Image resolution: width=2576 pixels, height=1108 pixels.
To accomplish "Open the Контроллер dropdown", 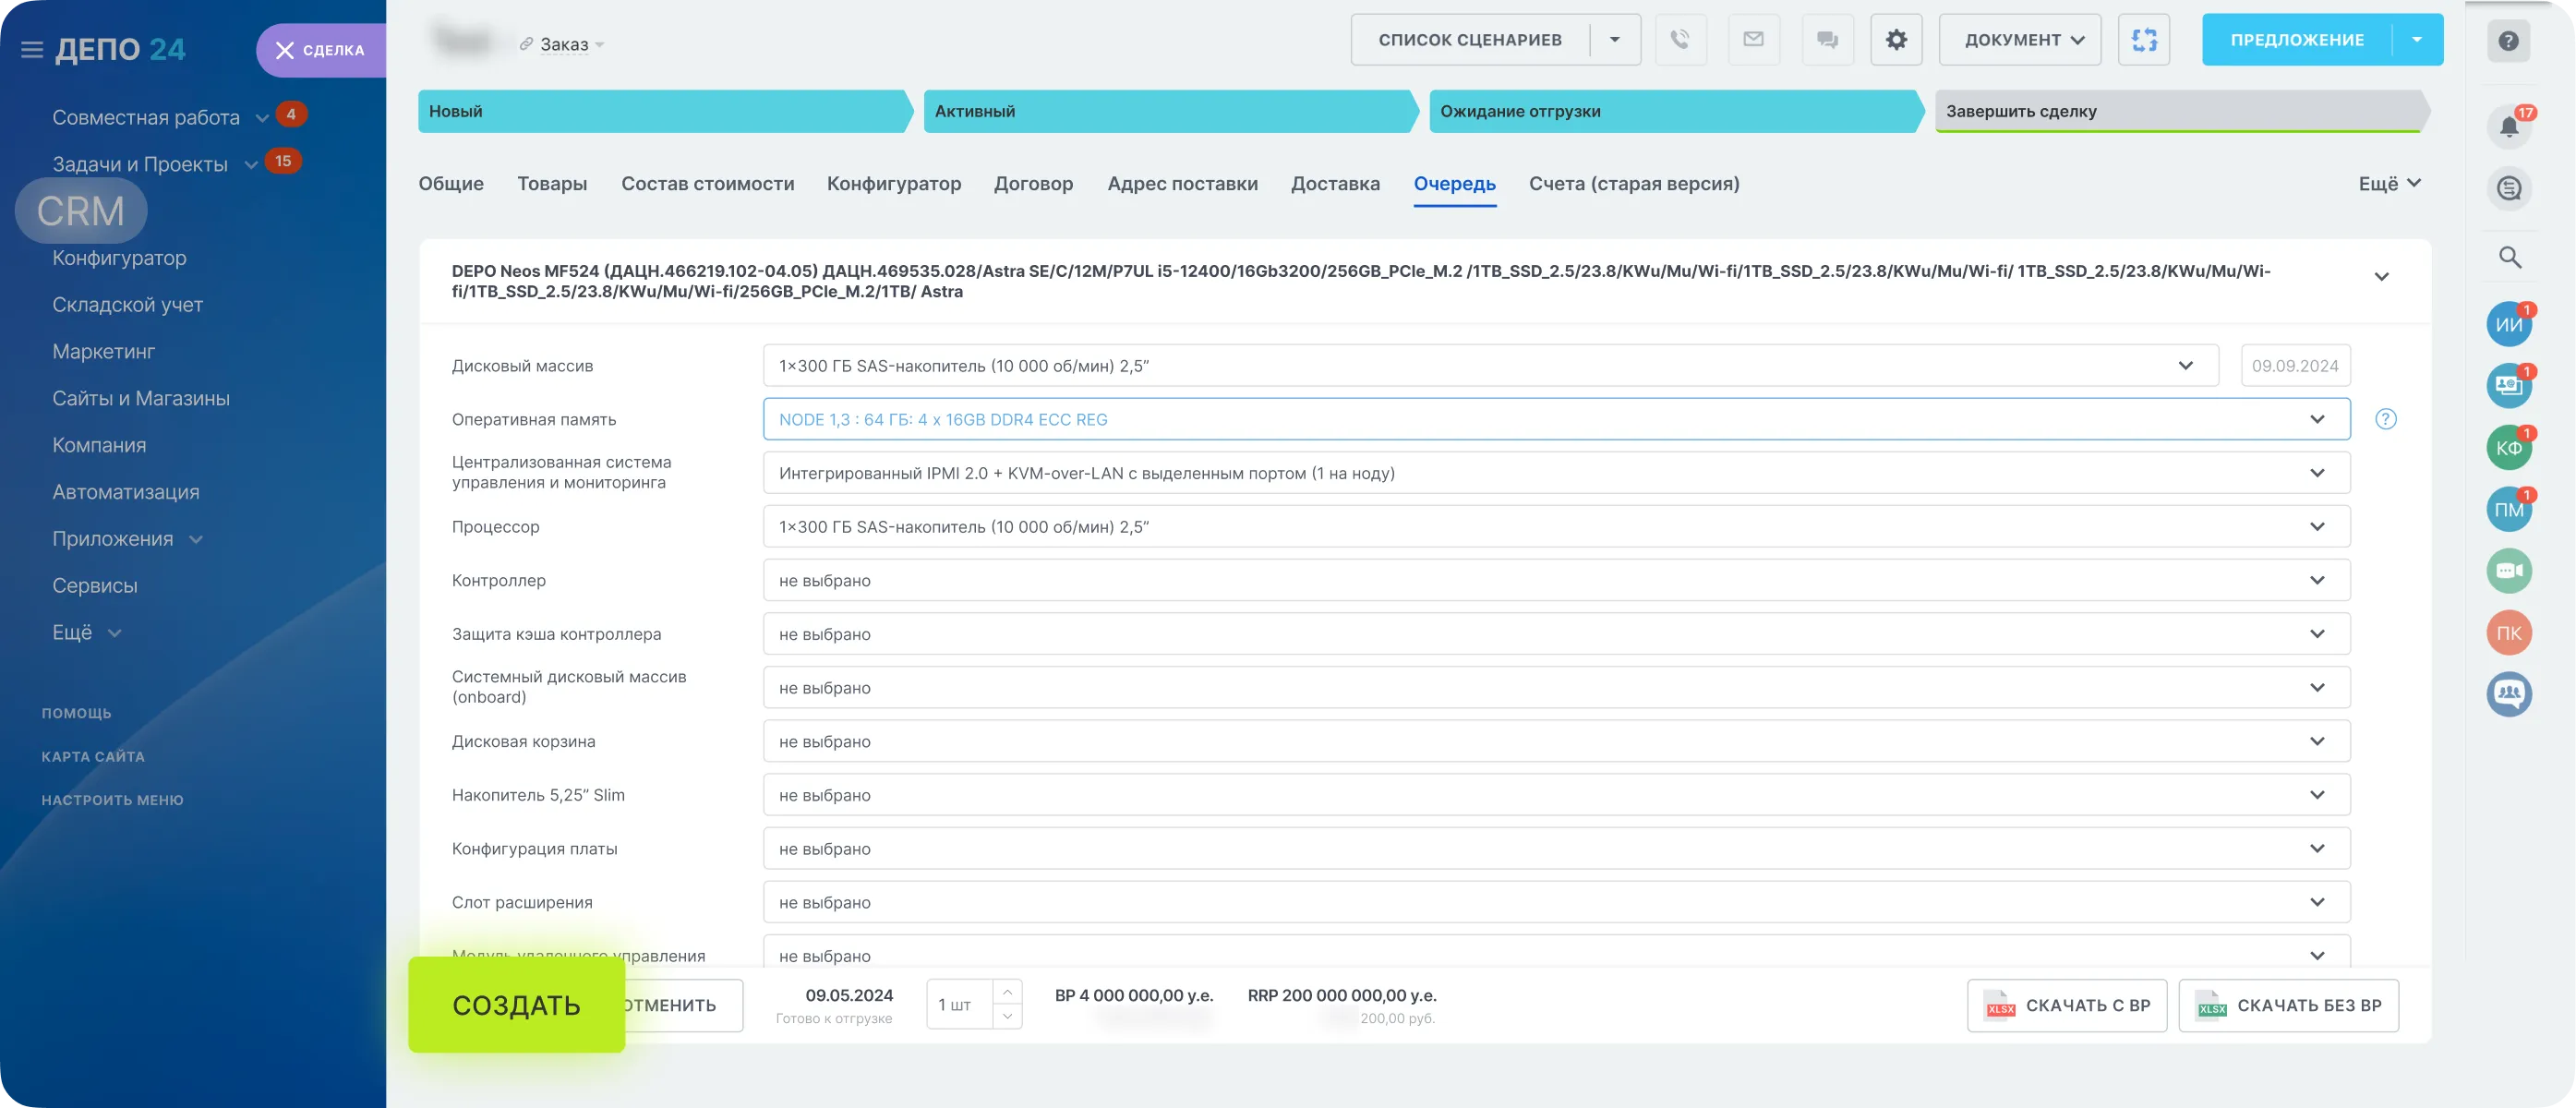I will click(2316, 581).
